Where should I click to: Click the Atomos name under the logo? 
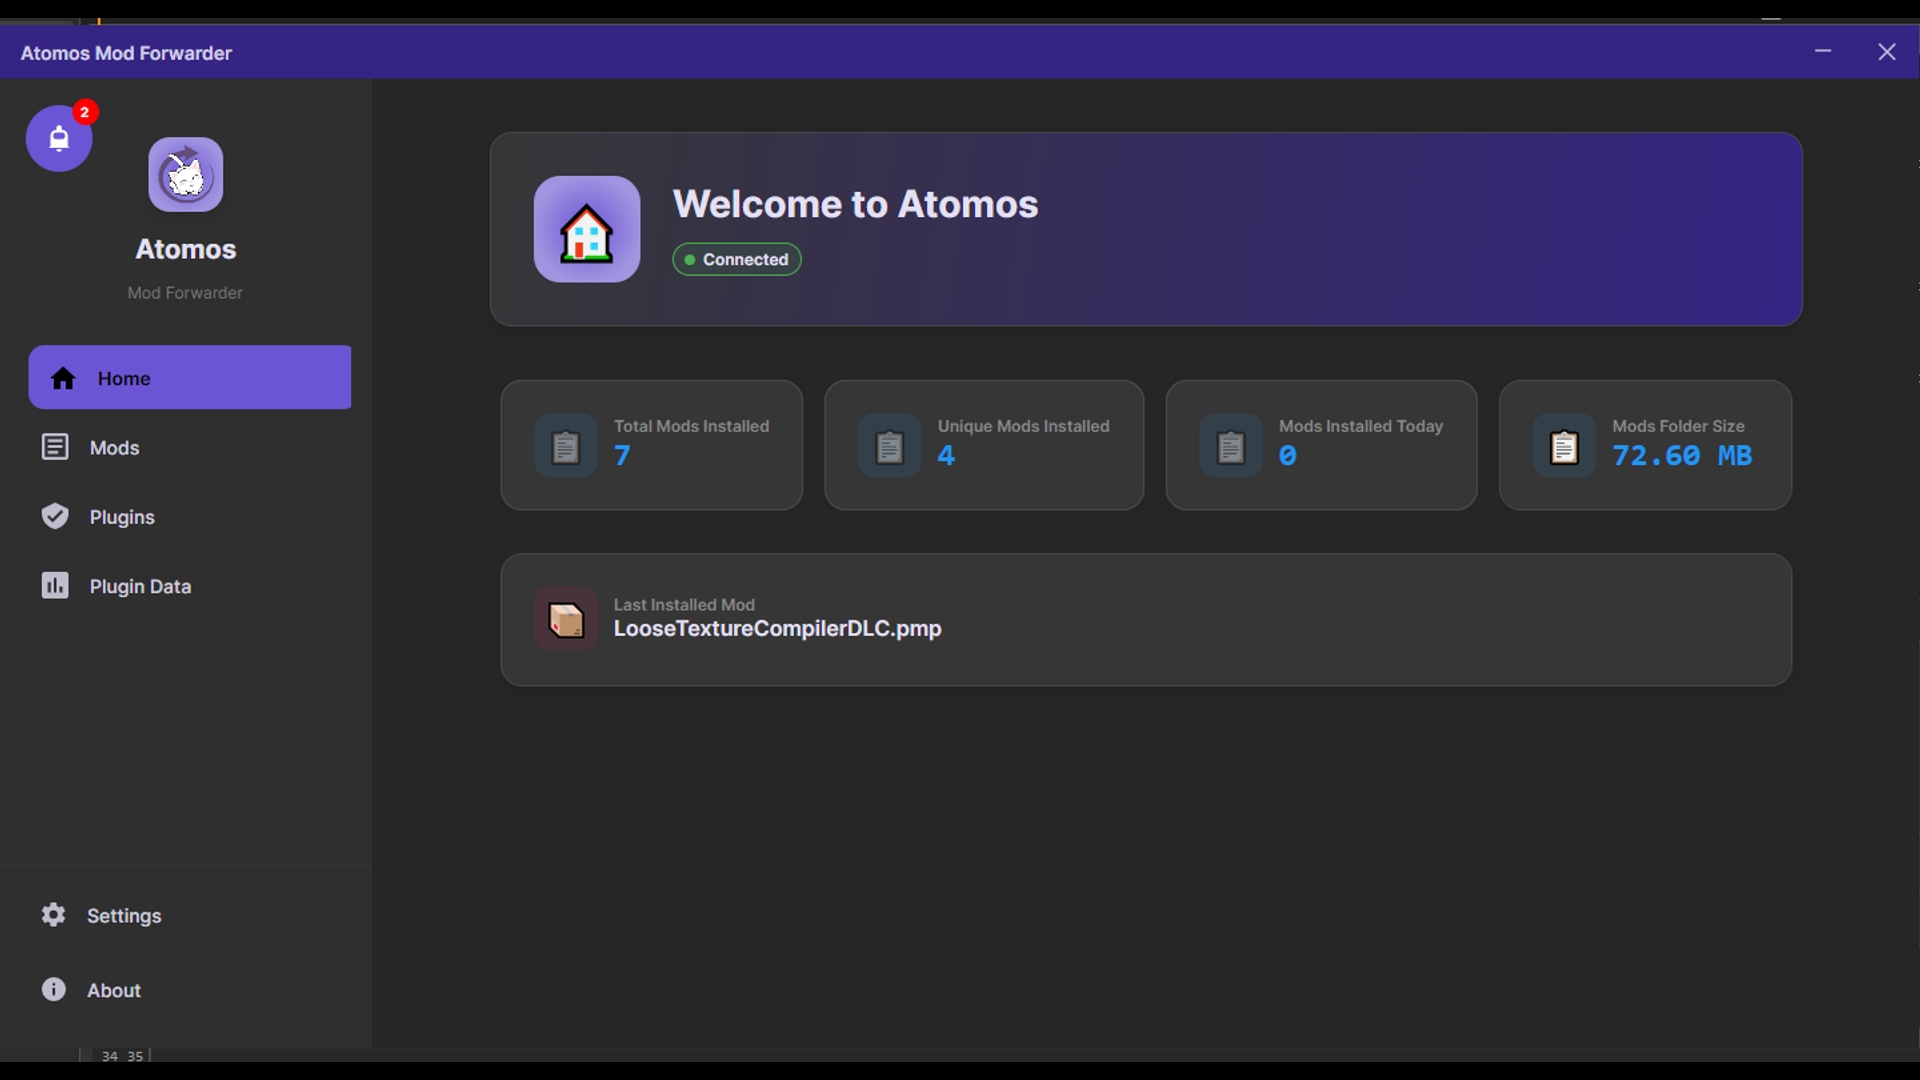(x=186, y=249)
